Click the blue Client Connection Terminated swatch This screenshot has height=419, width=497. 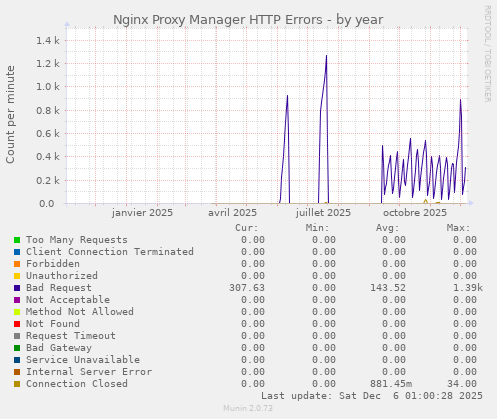(x=17, y=252)
